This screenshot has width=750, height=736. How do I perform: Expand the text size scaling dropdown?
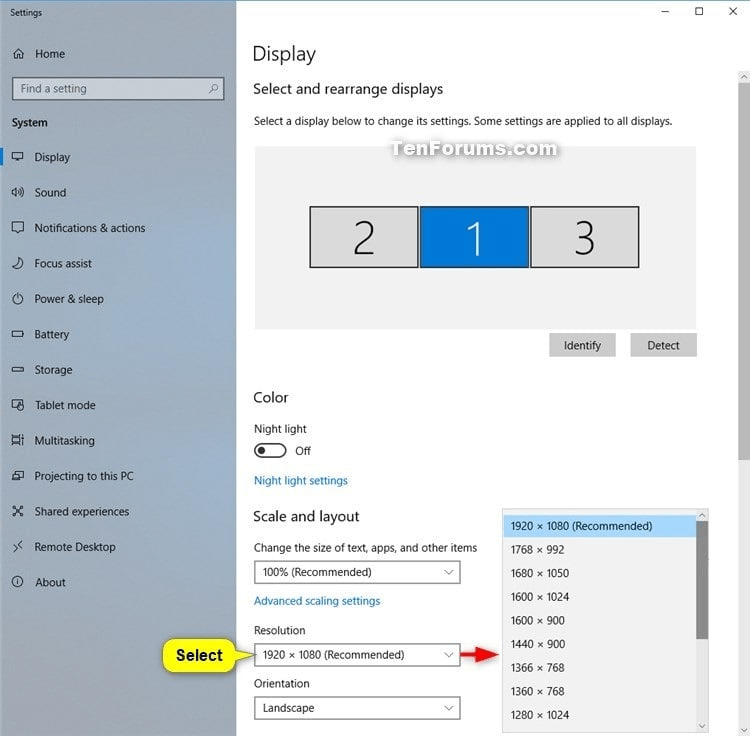[356, 572]
